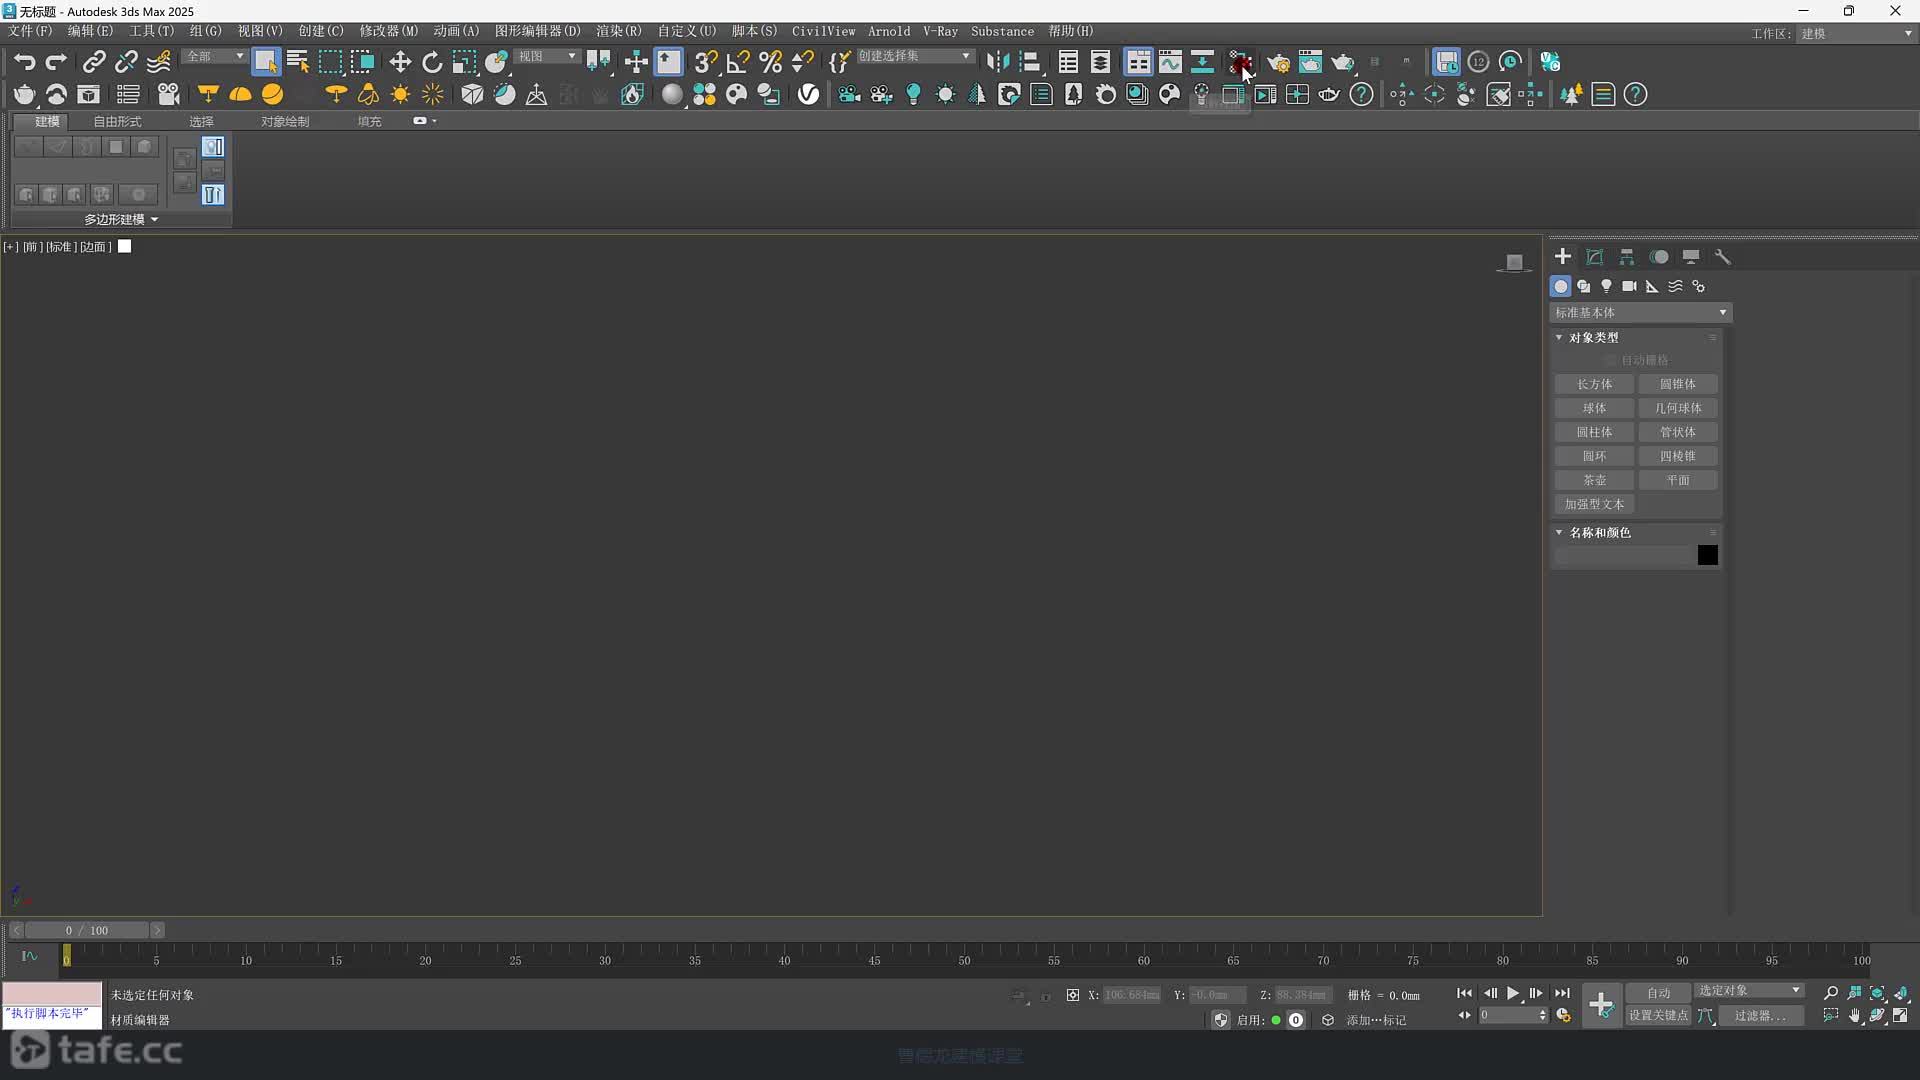
Task: Collapse the 对象类型 rollout
Action: pyautogui.click(x=1593, y=338)
